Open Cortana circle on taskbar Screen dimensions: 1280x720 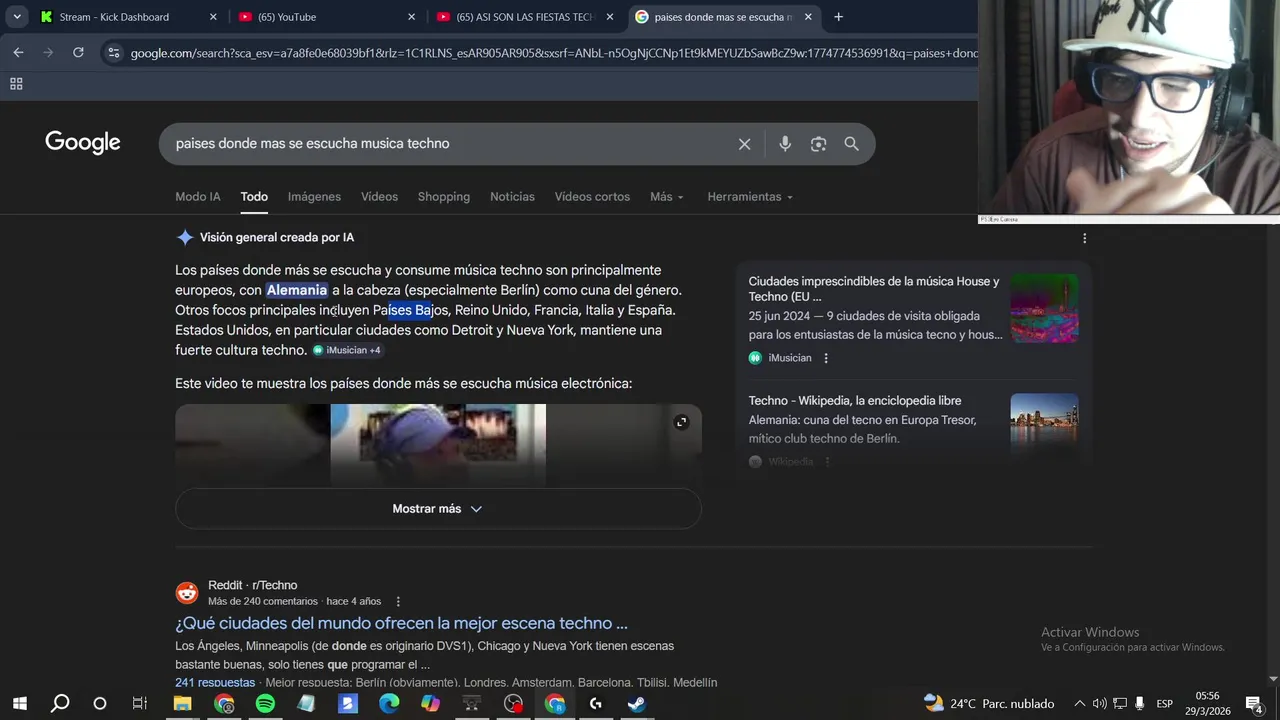(x=100, y=704)
